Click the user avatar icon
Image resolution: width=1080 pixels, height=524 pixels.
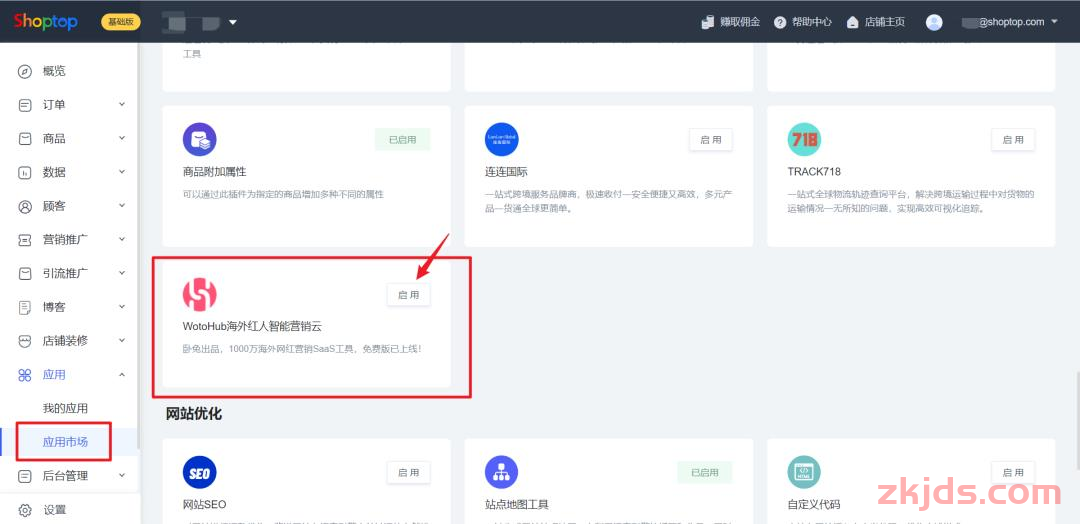(x=934, y=22)
